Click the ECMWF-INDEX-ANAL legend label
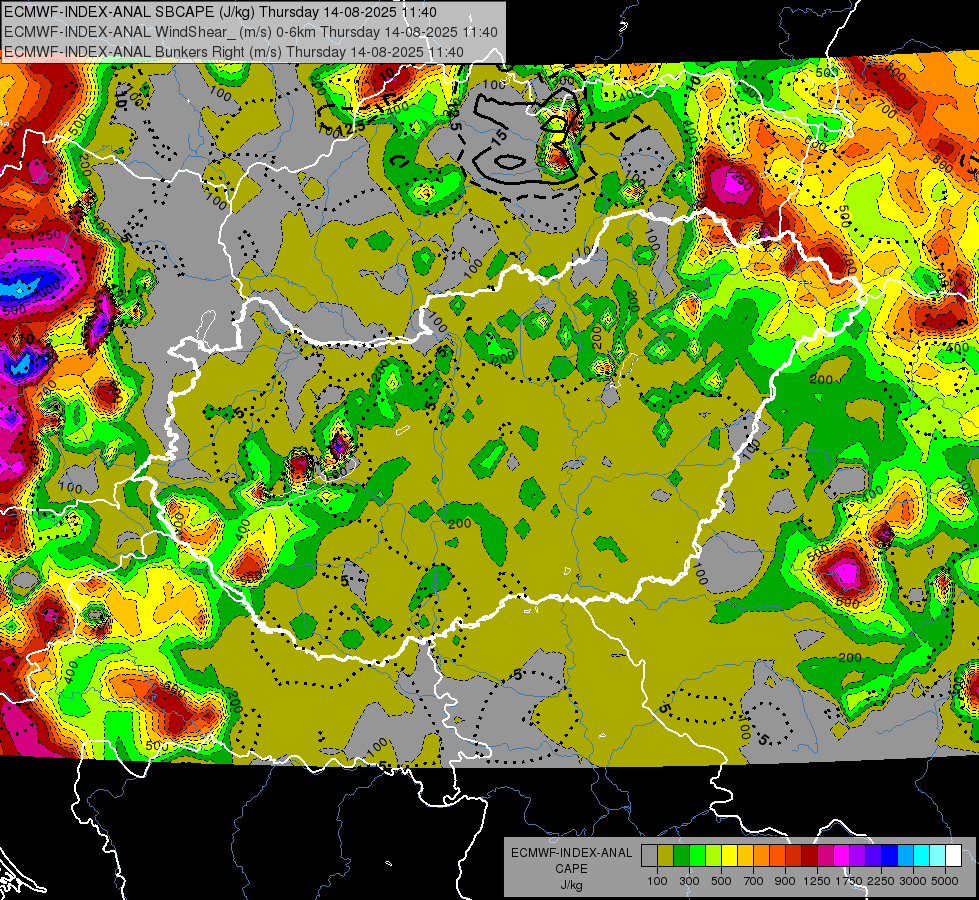979x900 pixels. pos(572,853)
